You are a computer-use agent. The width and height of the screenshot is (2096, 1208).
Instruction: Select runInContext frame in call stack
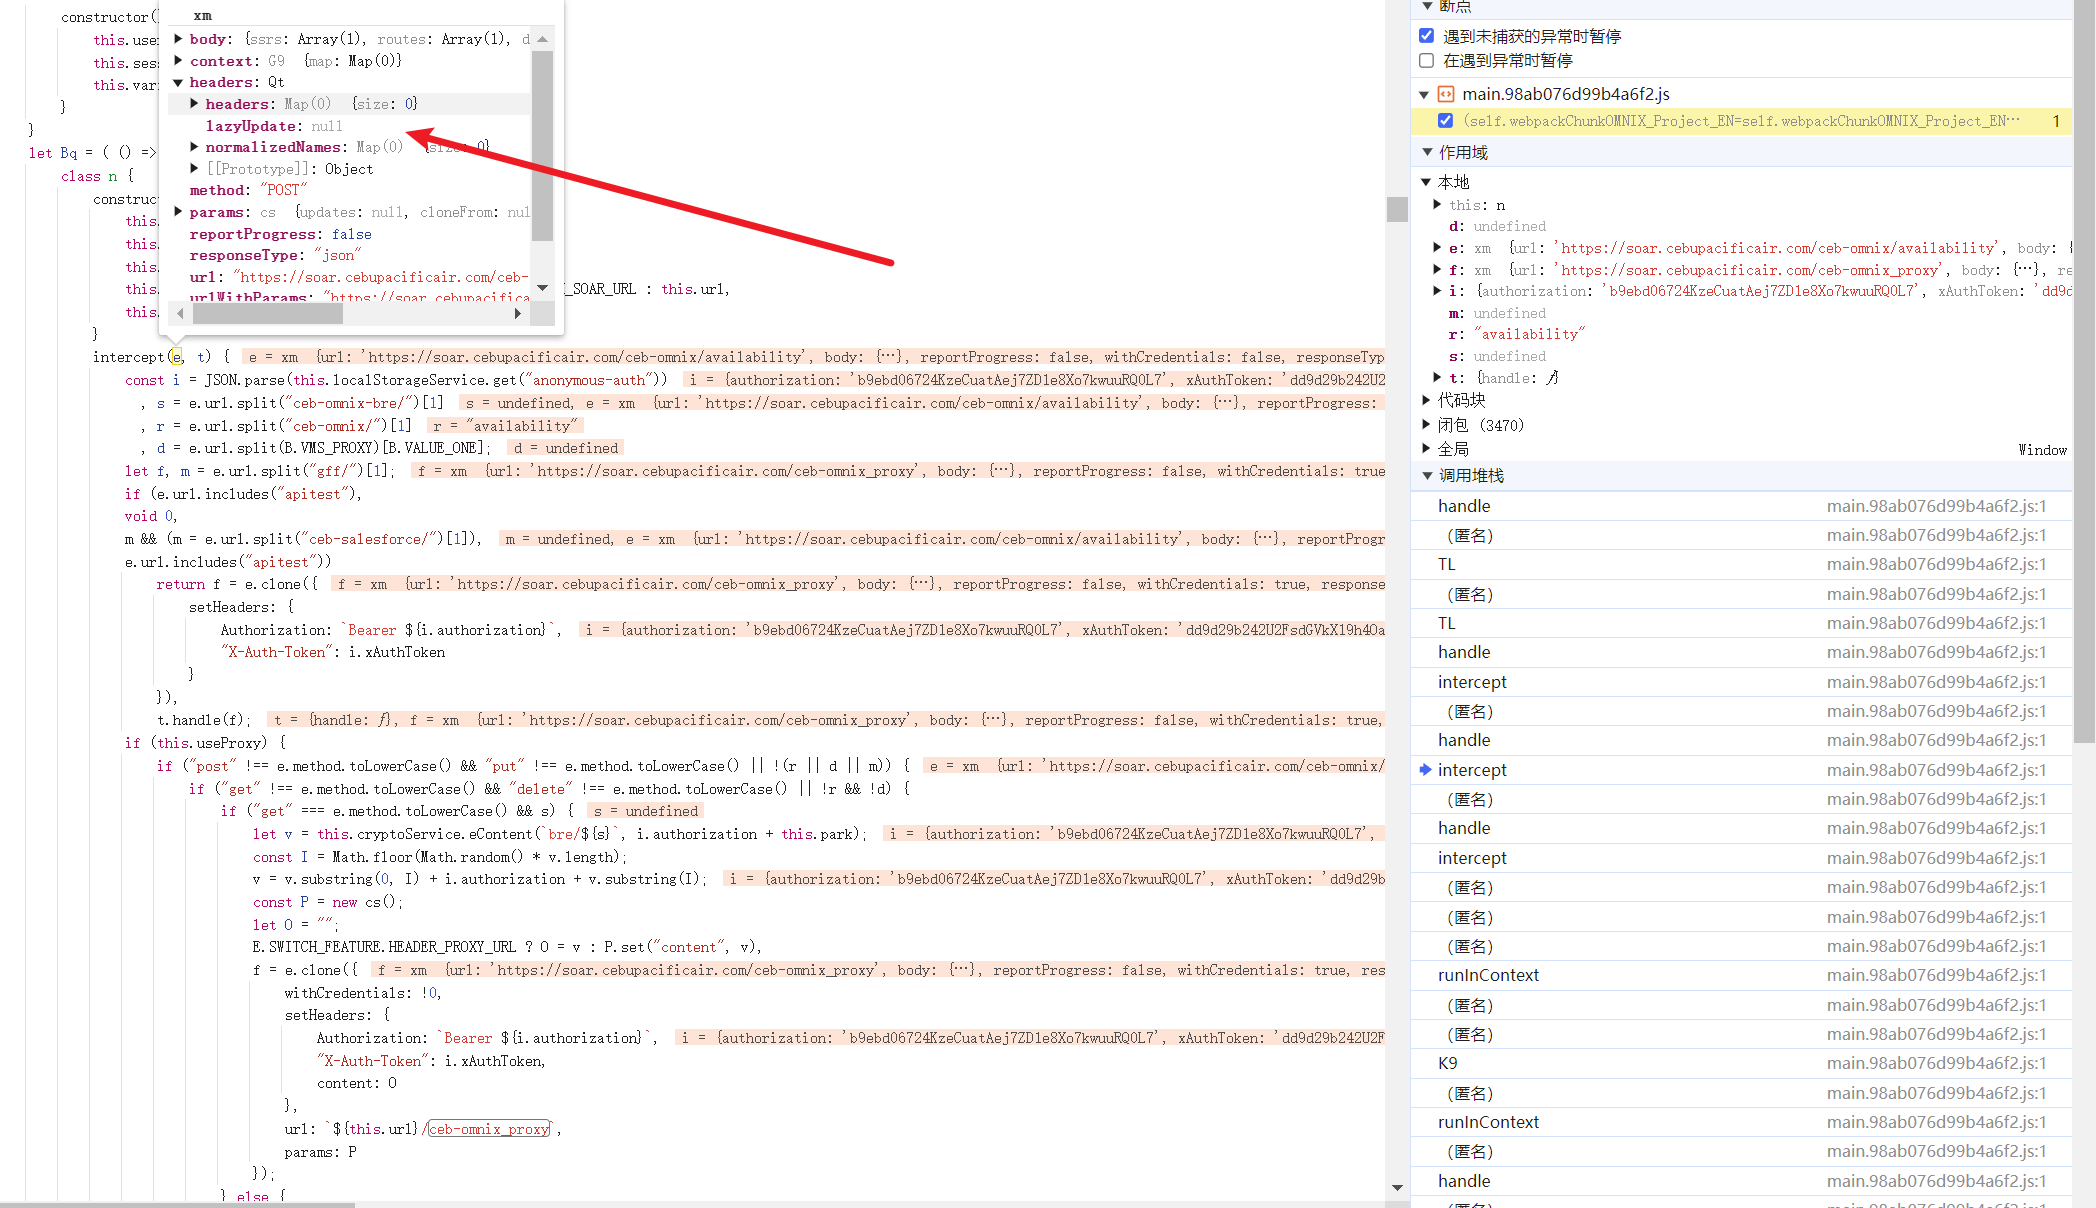(1488, 975)
